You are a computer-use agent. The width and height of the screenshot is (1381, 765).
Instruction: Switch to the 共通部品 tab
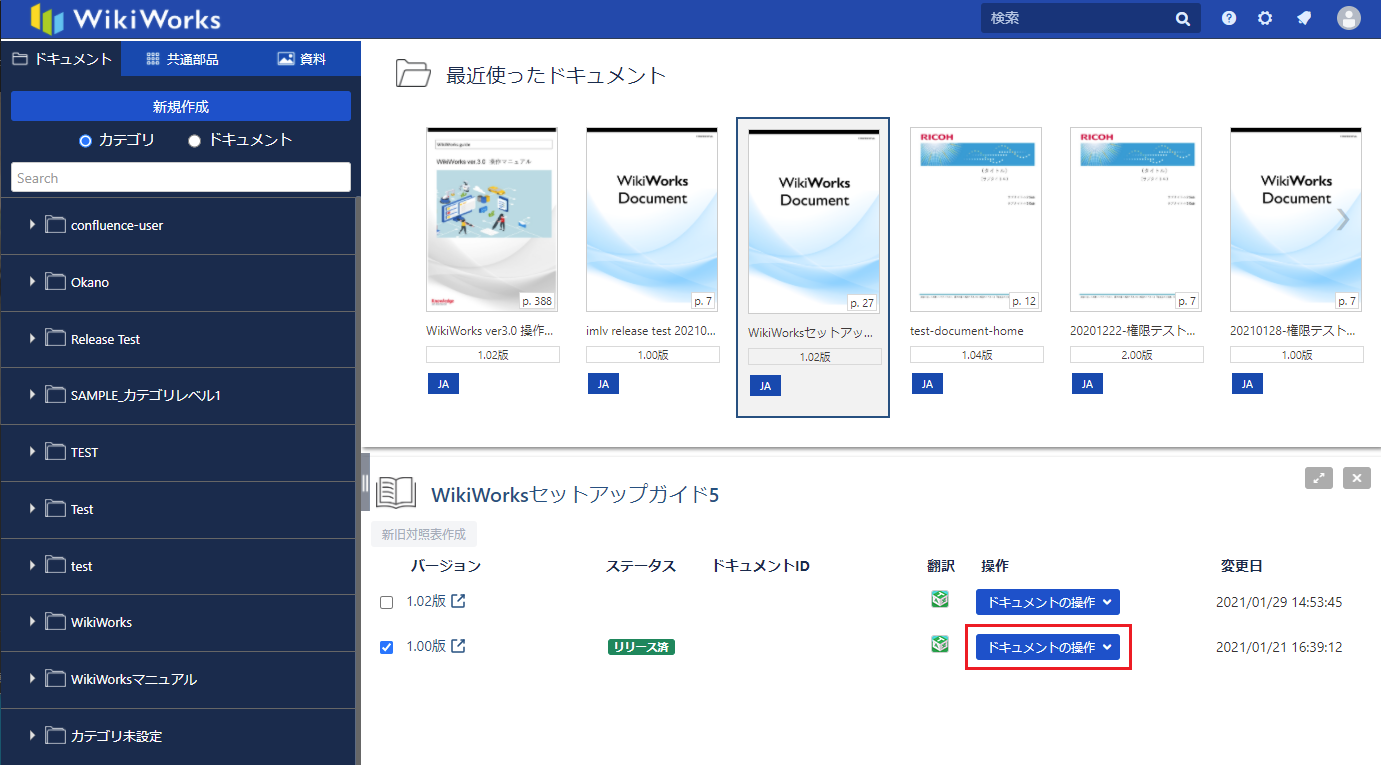[x=182, y=59]
